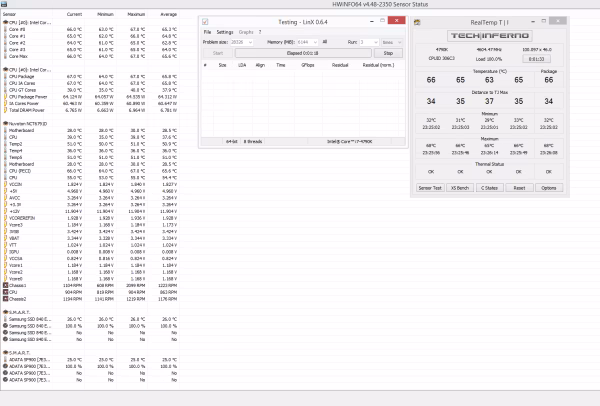Click the 'CPU GT Cores' row label
The image size is (600, 406).
[x=23, y=90]
